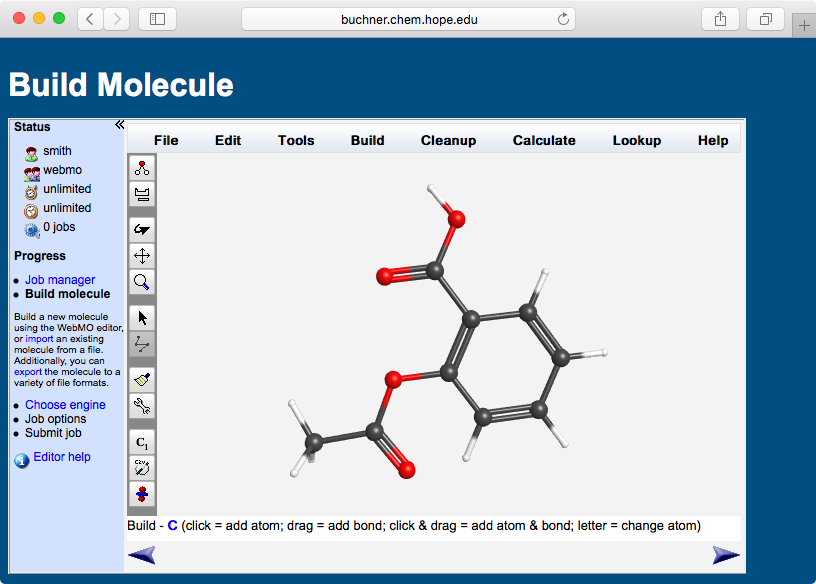The height and width of the screenshot is (584, 816).
Task: Select the Zoom magnifier tool
Action: click(x=141, y=282)
